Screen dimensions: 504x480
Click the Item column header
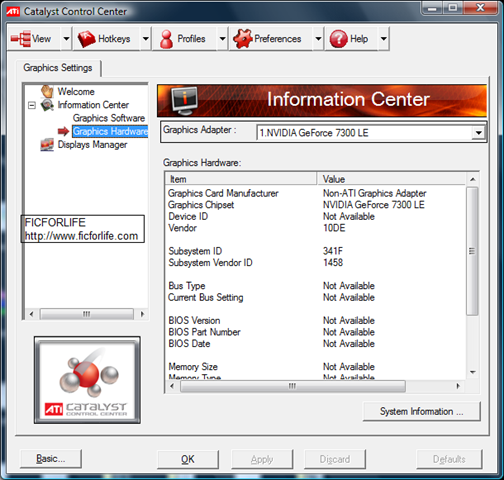coord(241,179)
